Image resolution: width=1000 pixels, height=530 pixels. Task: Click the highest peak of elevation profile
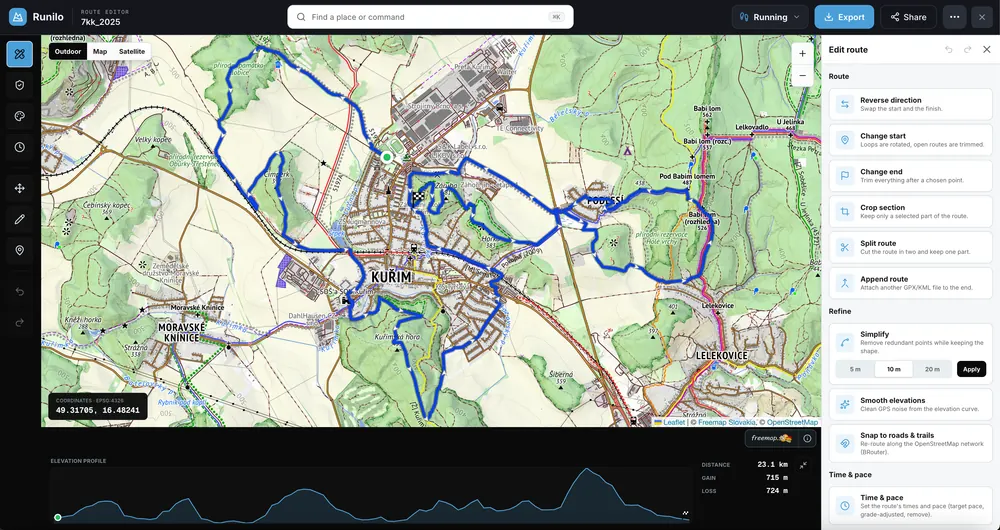(x=585, y=470)
